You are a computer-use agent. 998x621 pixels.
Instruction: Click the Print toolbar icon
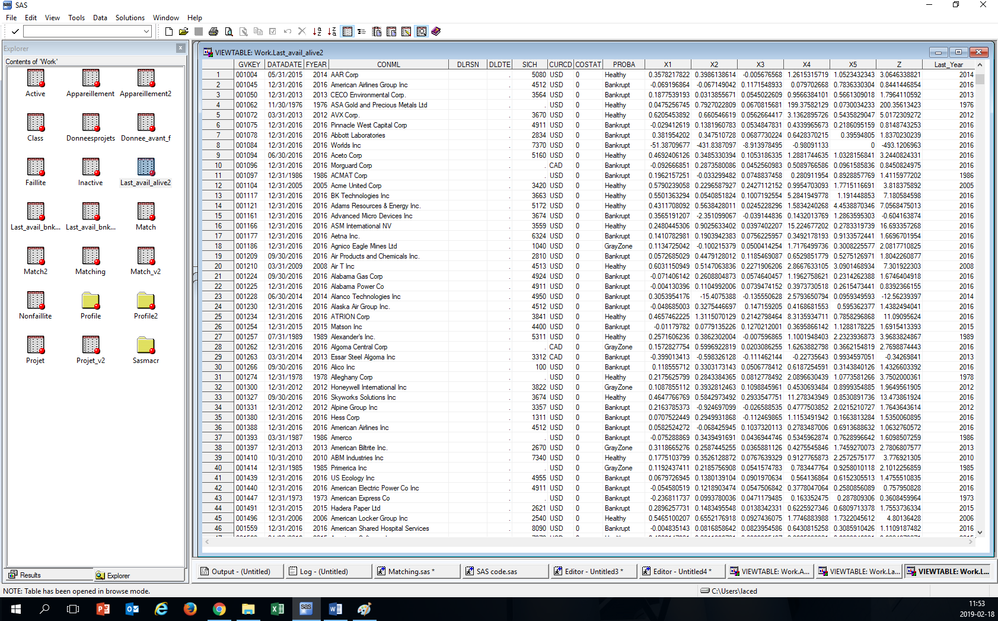click(212, 32)
